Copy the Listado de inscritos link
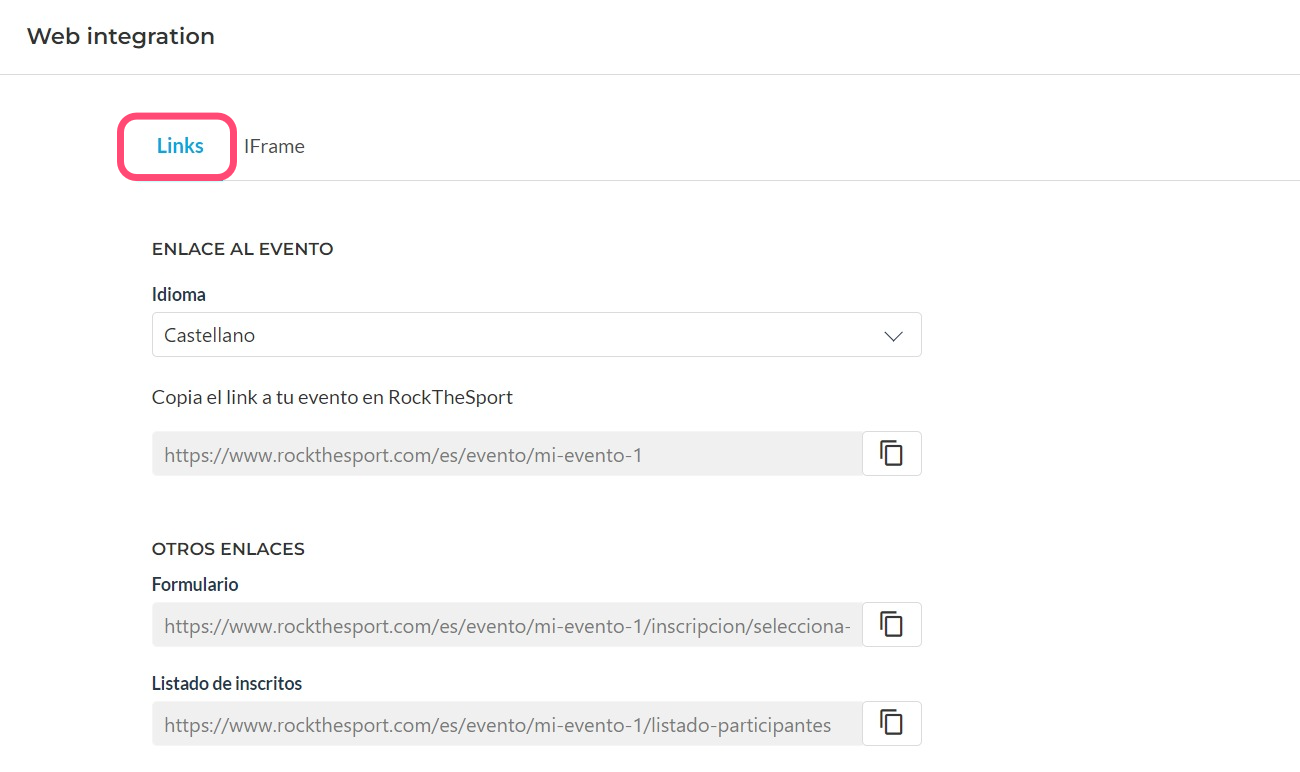Screen dimensions: 1300x772 (x=891, y=723)
